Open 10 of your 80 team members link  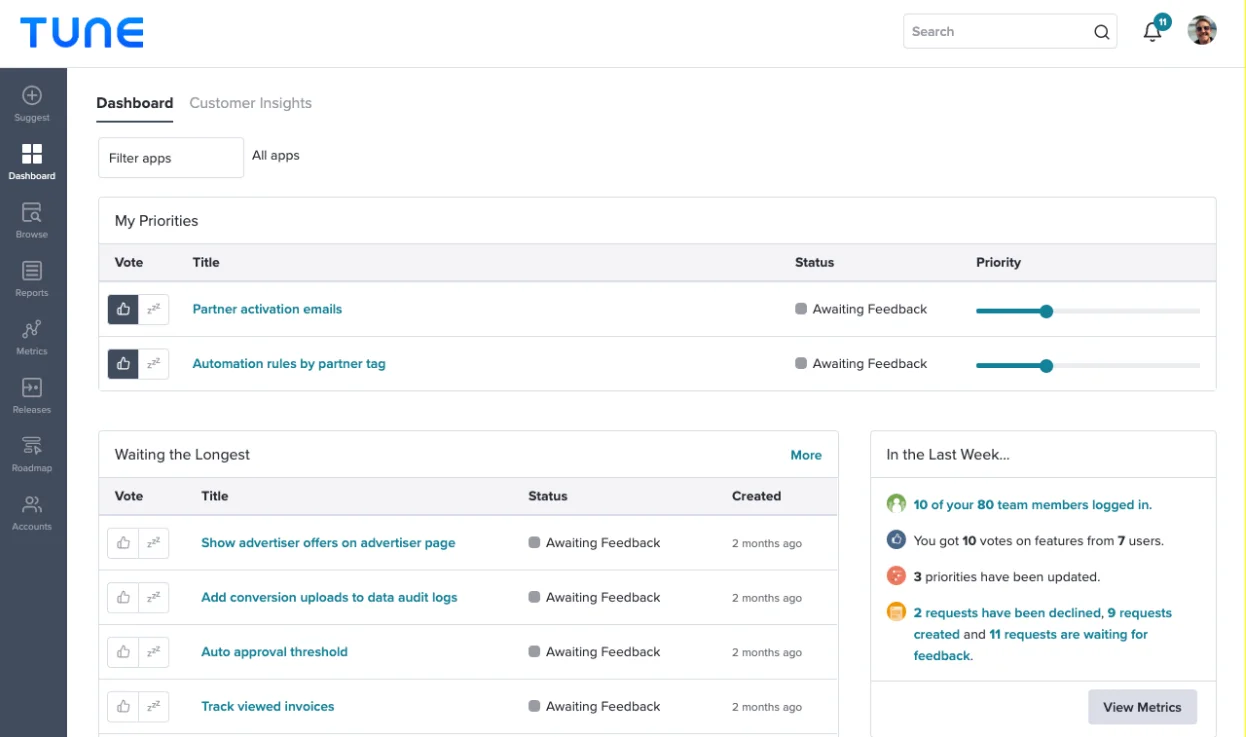1032,505
